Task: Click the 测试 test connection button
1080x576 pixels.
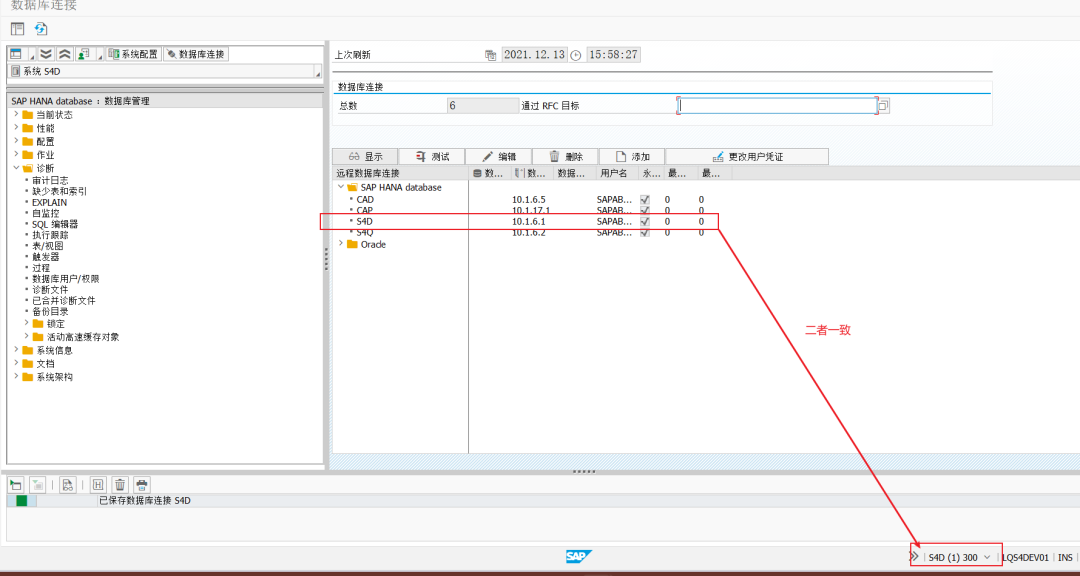Action: [x=432, y=156]
